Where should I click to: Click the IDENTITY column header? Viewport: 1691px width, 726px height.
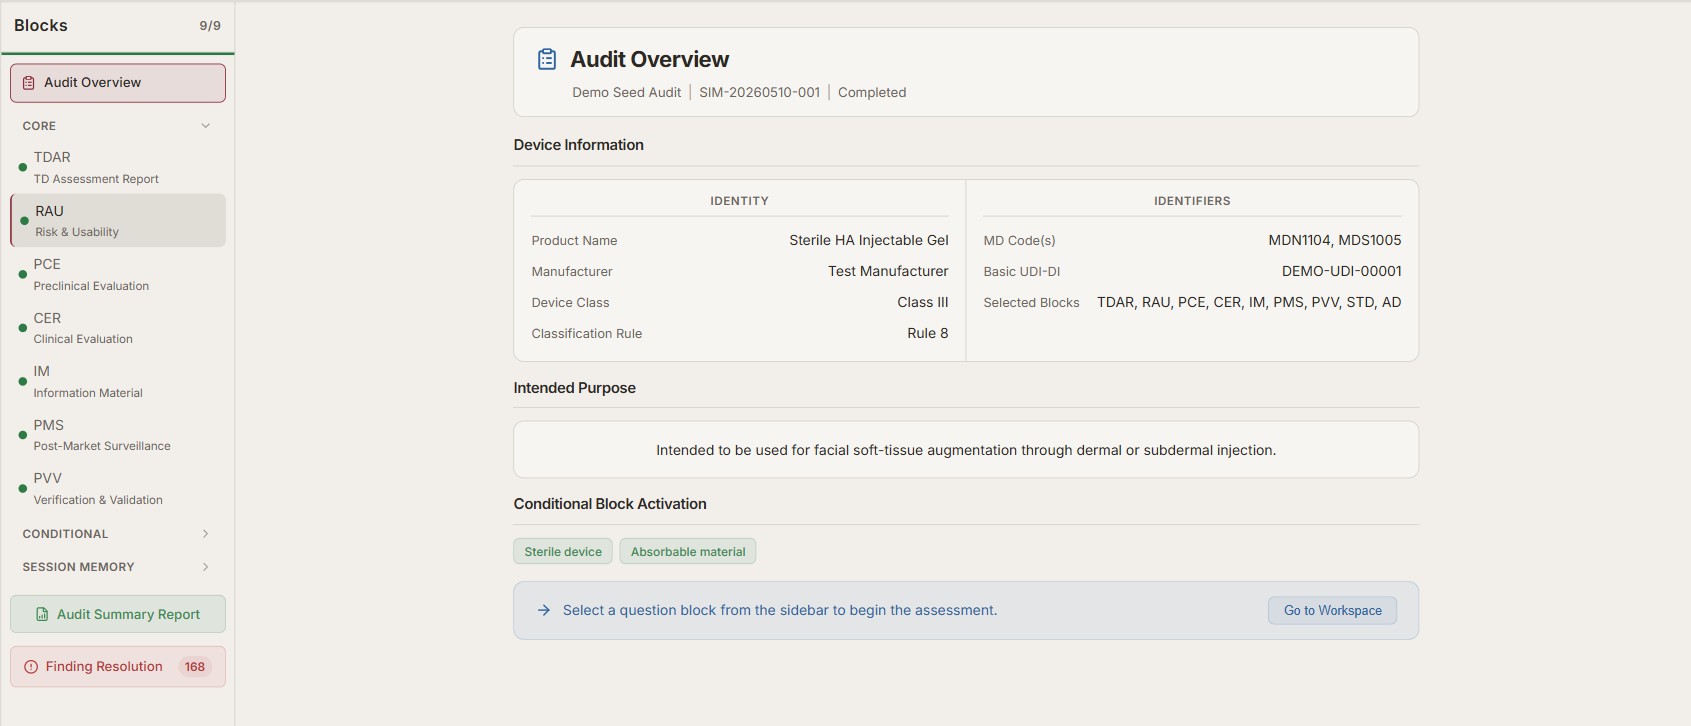pos(740,201)
